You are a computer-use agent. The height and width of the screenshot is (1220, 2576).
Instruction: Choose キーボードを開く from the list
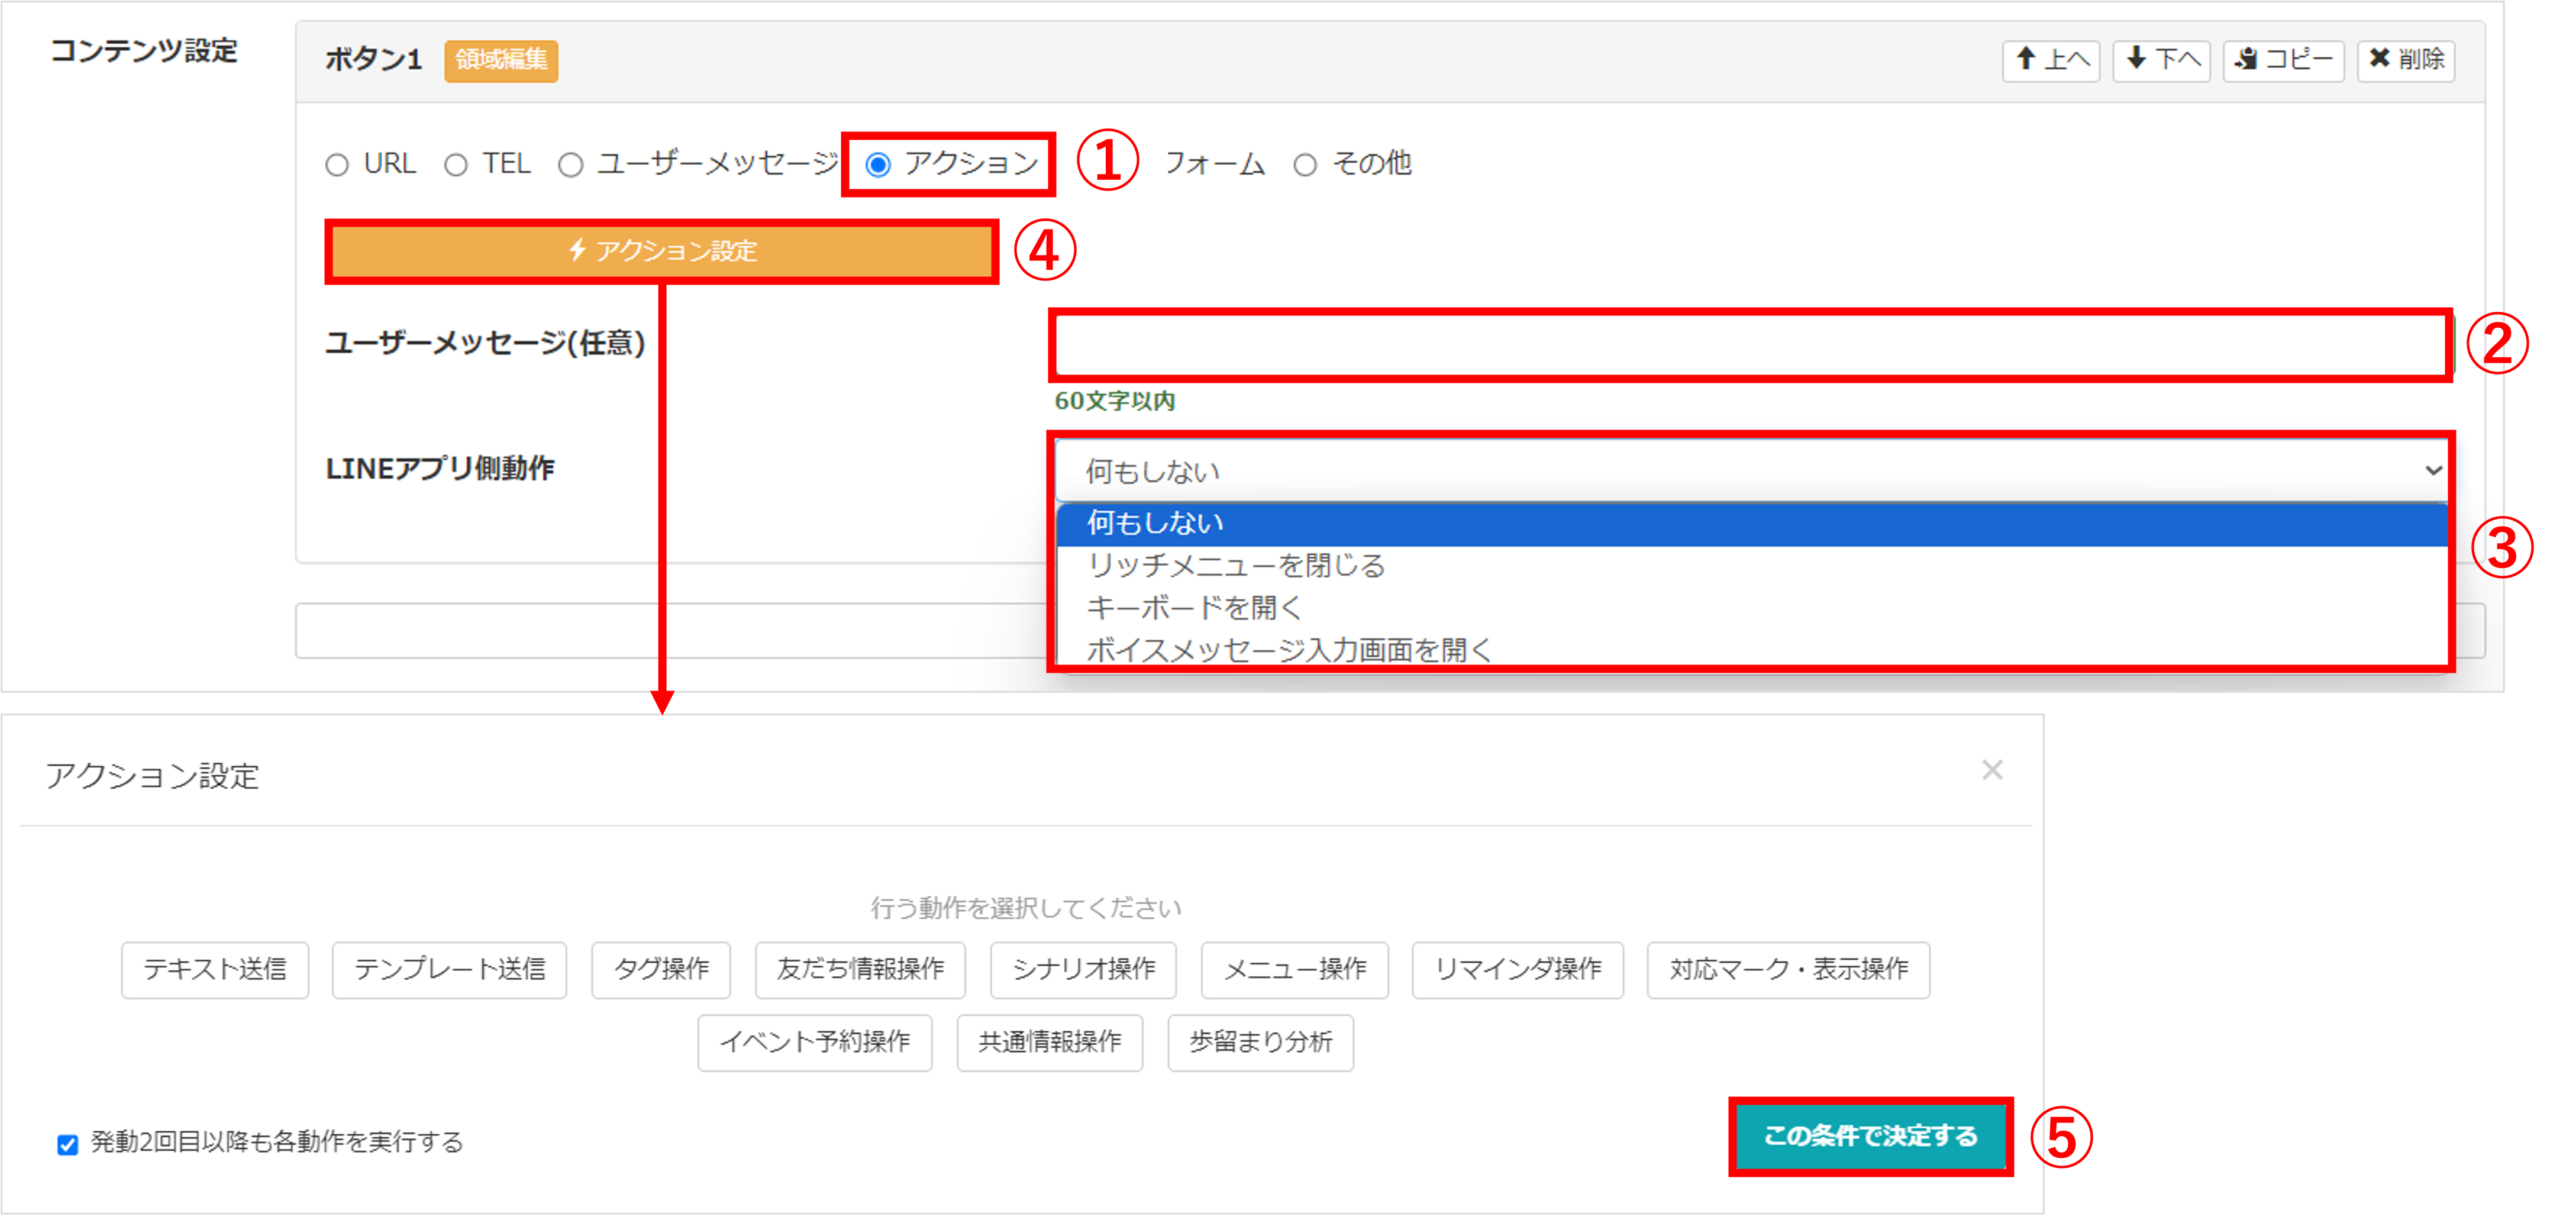pyautogui.click(x=1751, y=608)
